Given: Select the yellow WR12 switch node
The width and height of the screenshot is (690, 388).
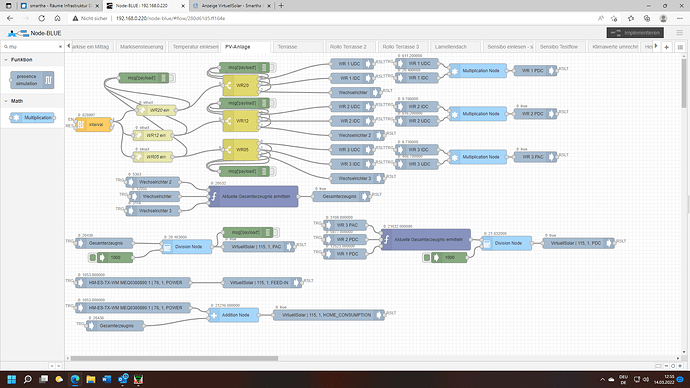Looking at the screenshot, I should tap(241, 121).
